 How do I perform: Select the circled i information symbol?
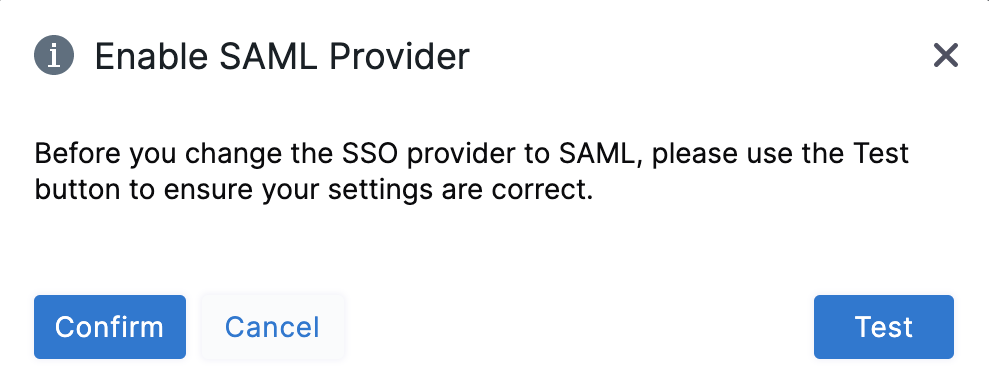point(54,55)
